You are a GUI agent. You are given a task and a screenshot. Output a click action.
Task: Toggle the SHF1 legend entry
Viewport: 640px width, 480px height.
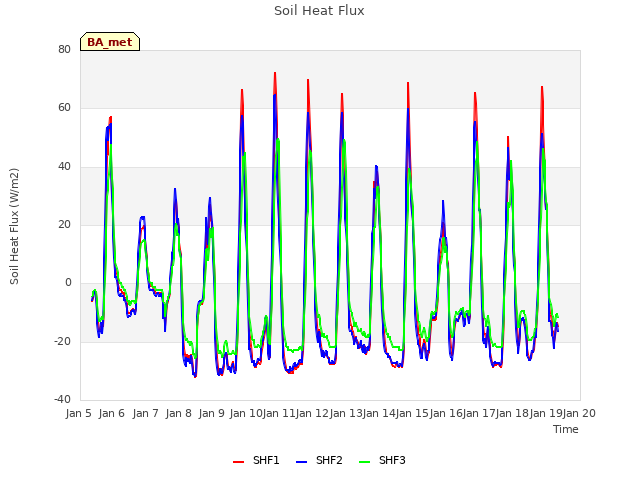256,460
